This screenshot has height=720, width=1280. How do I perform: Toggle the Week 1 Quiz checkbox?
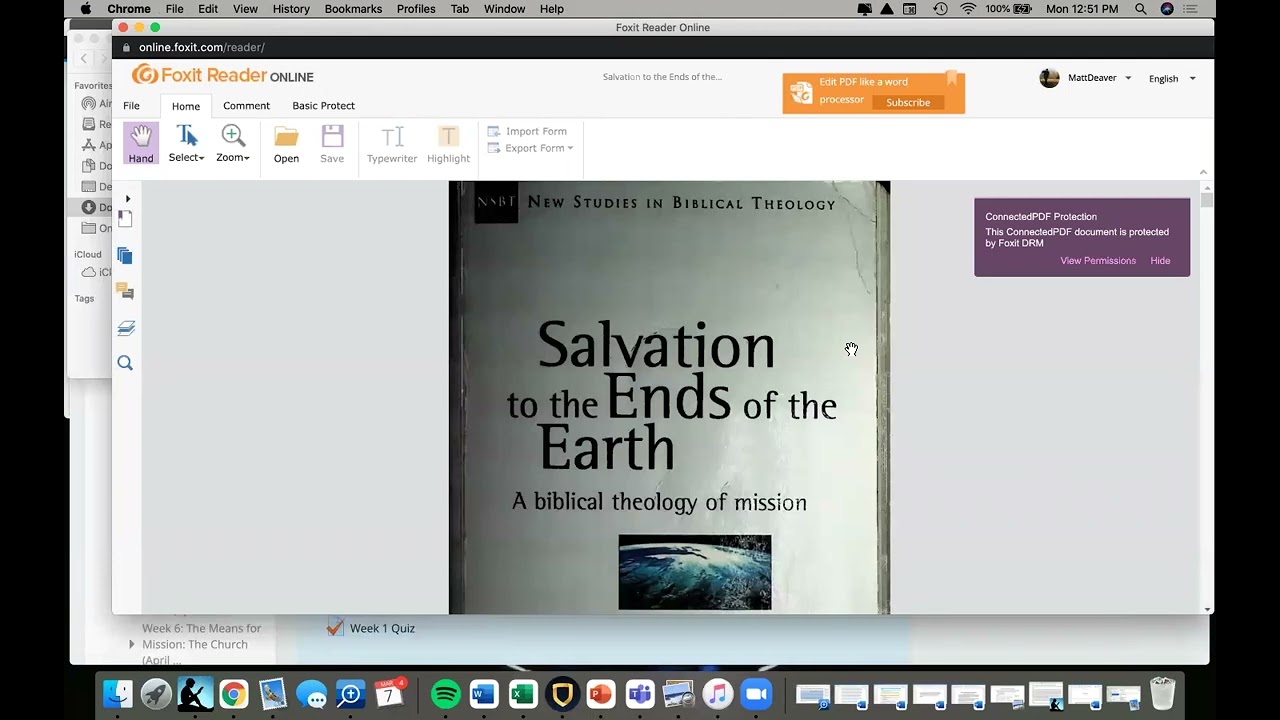click(335, 628)
